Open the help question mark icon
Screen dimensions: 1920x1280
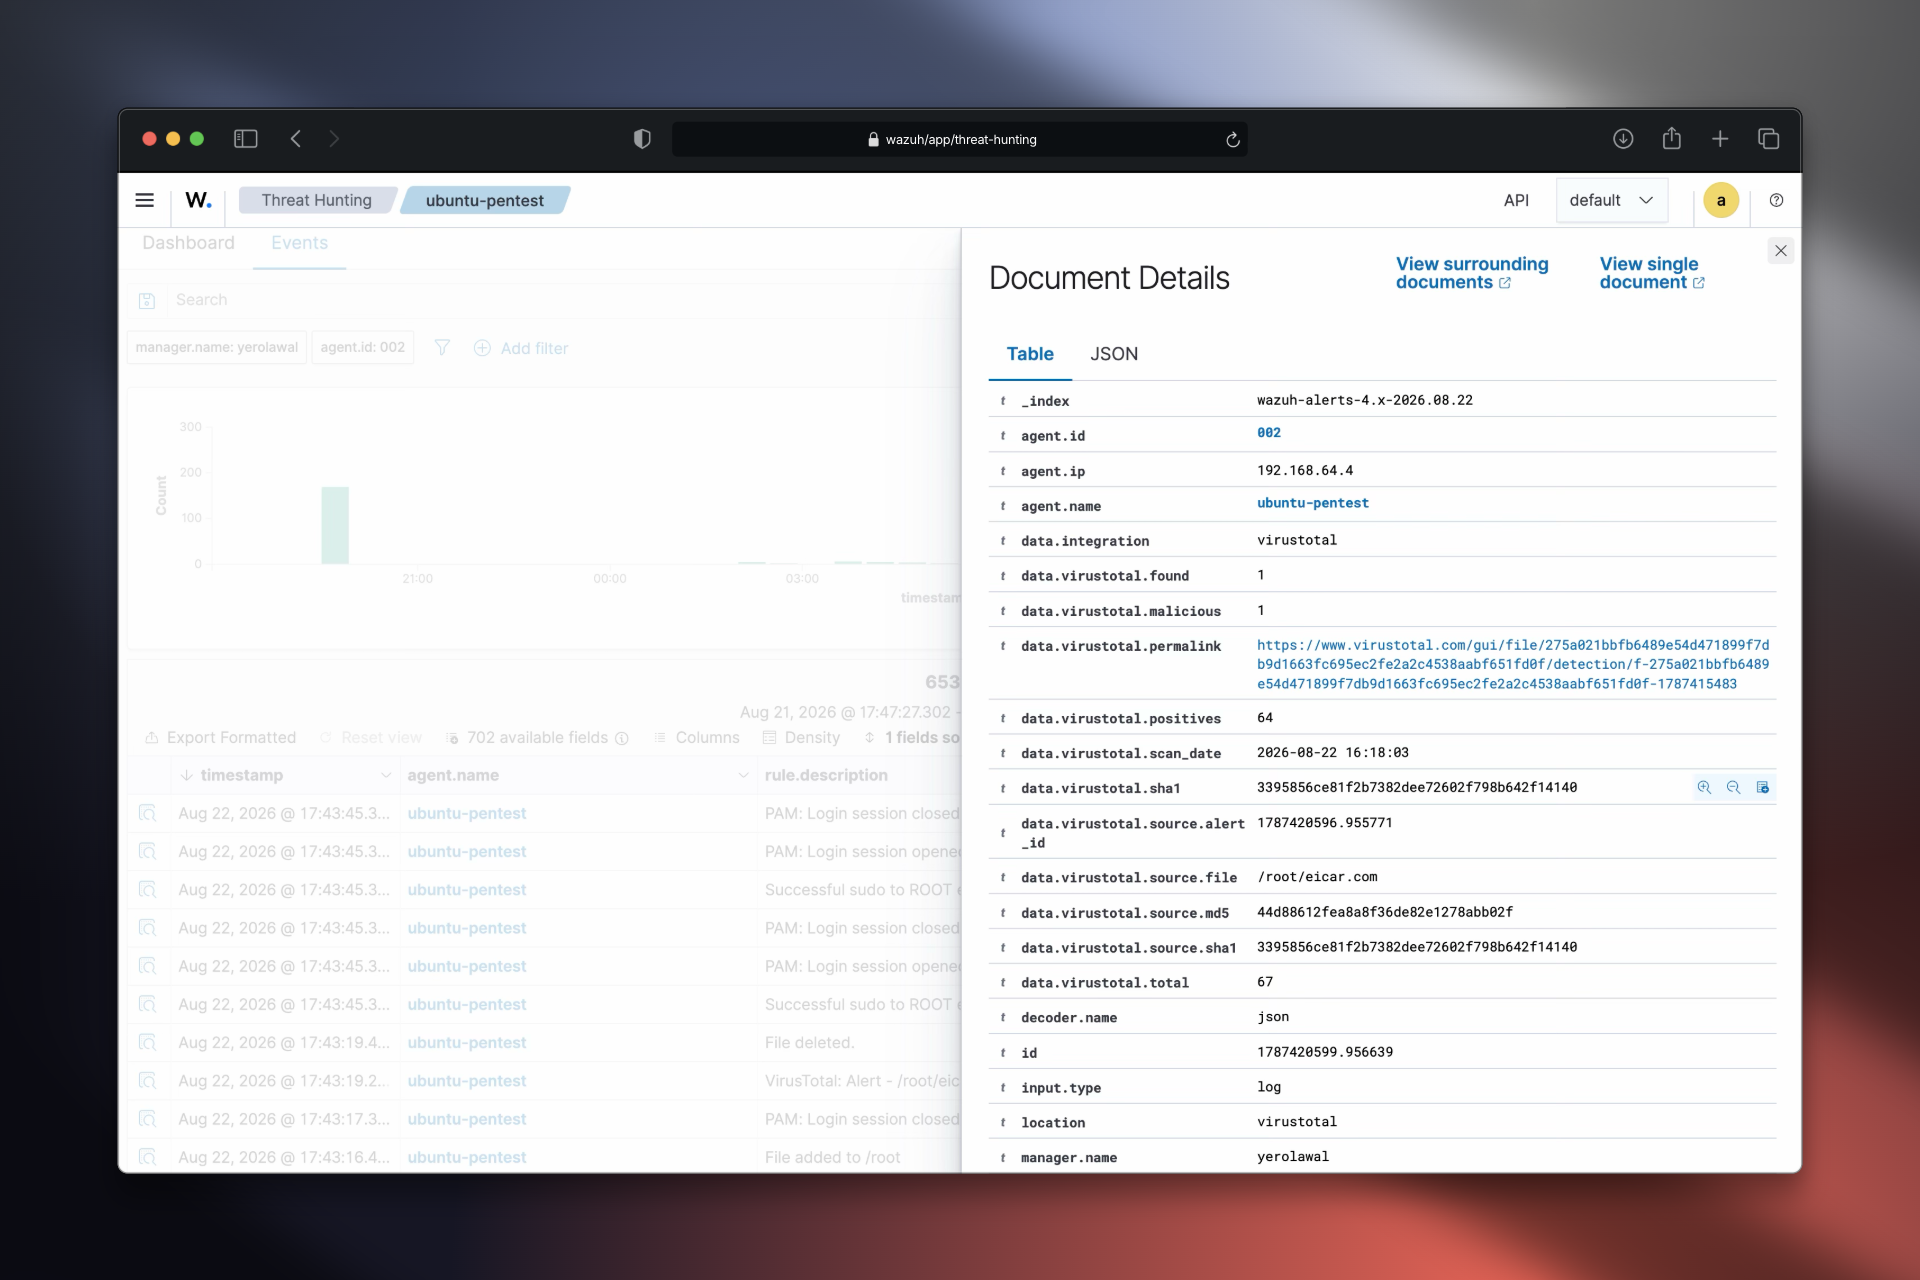pos(1776,200)
